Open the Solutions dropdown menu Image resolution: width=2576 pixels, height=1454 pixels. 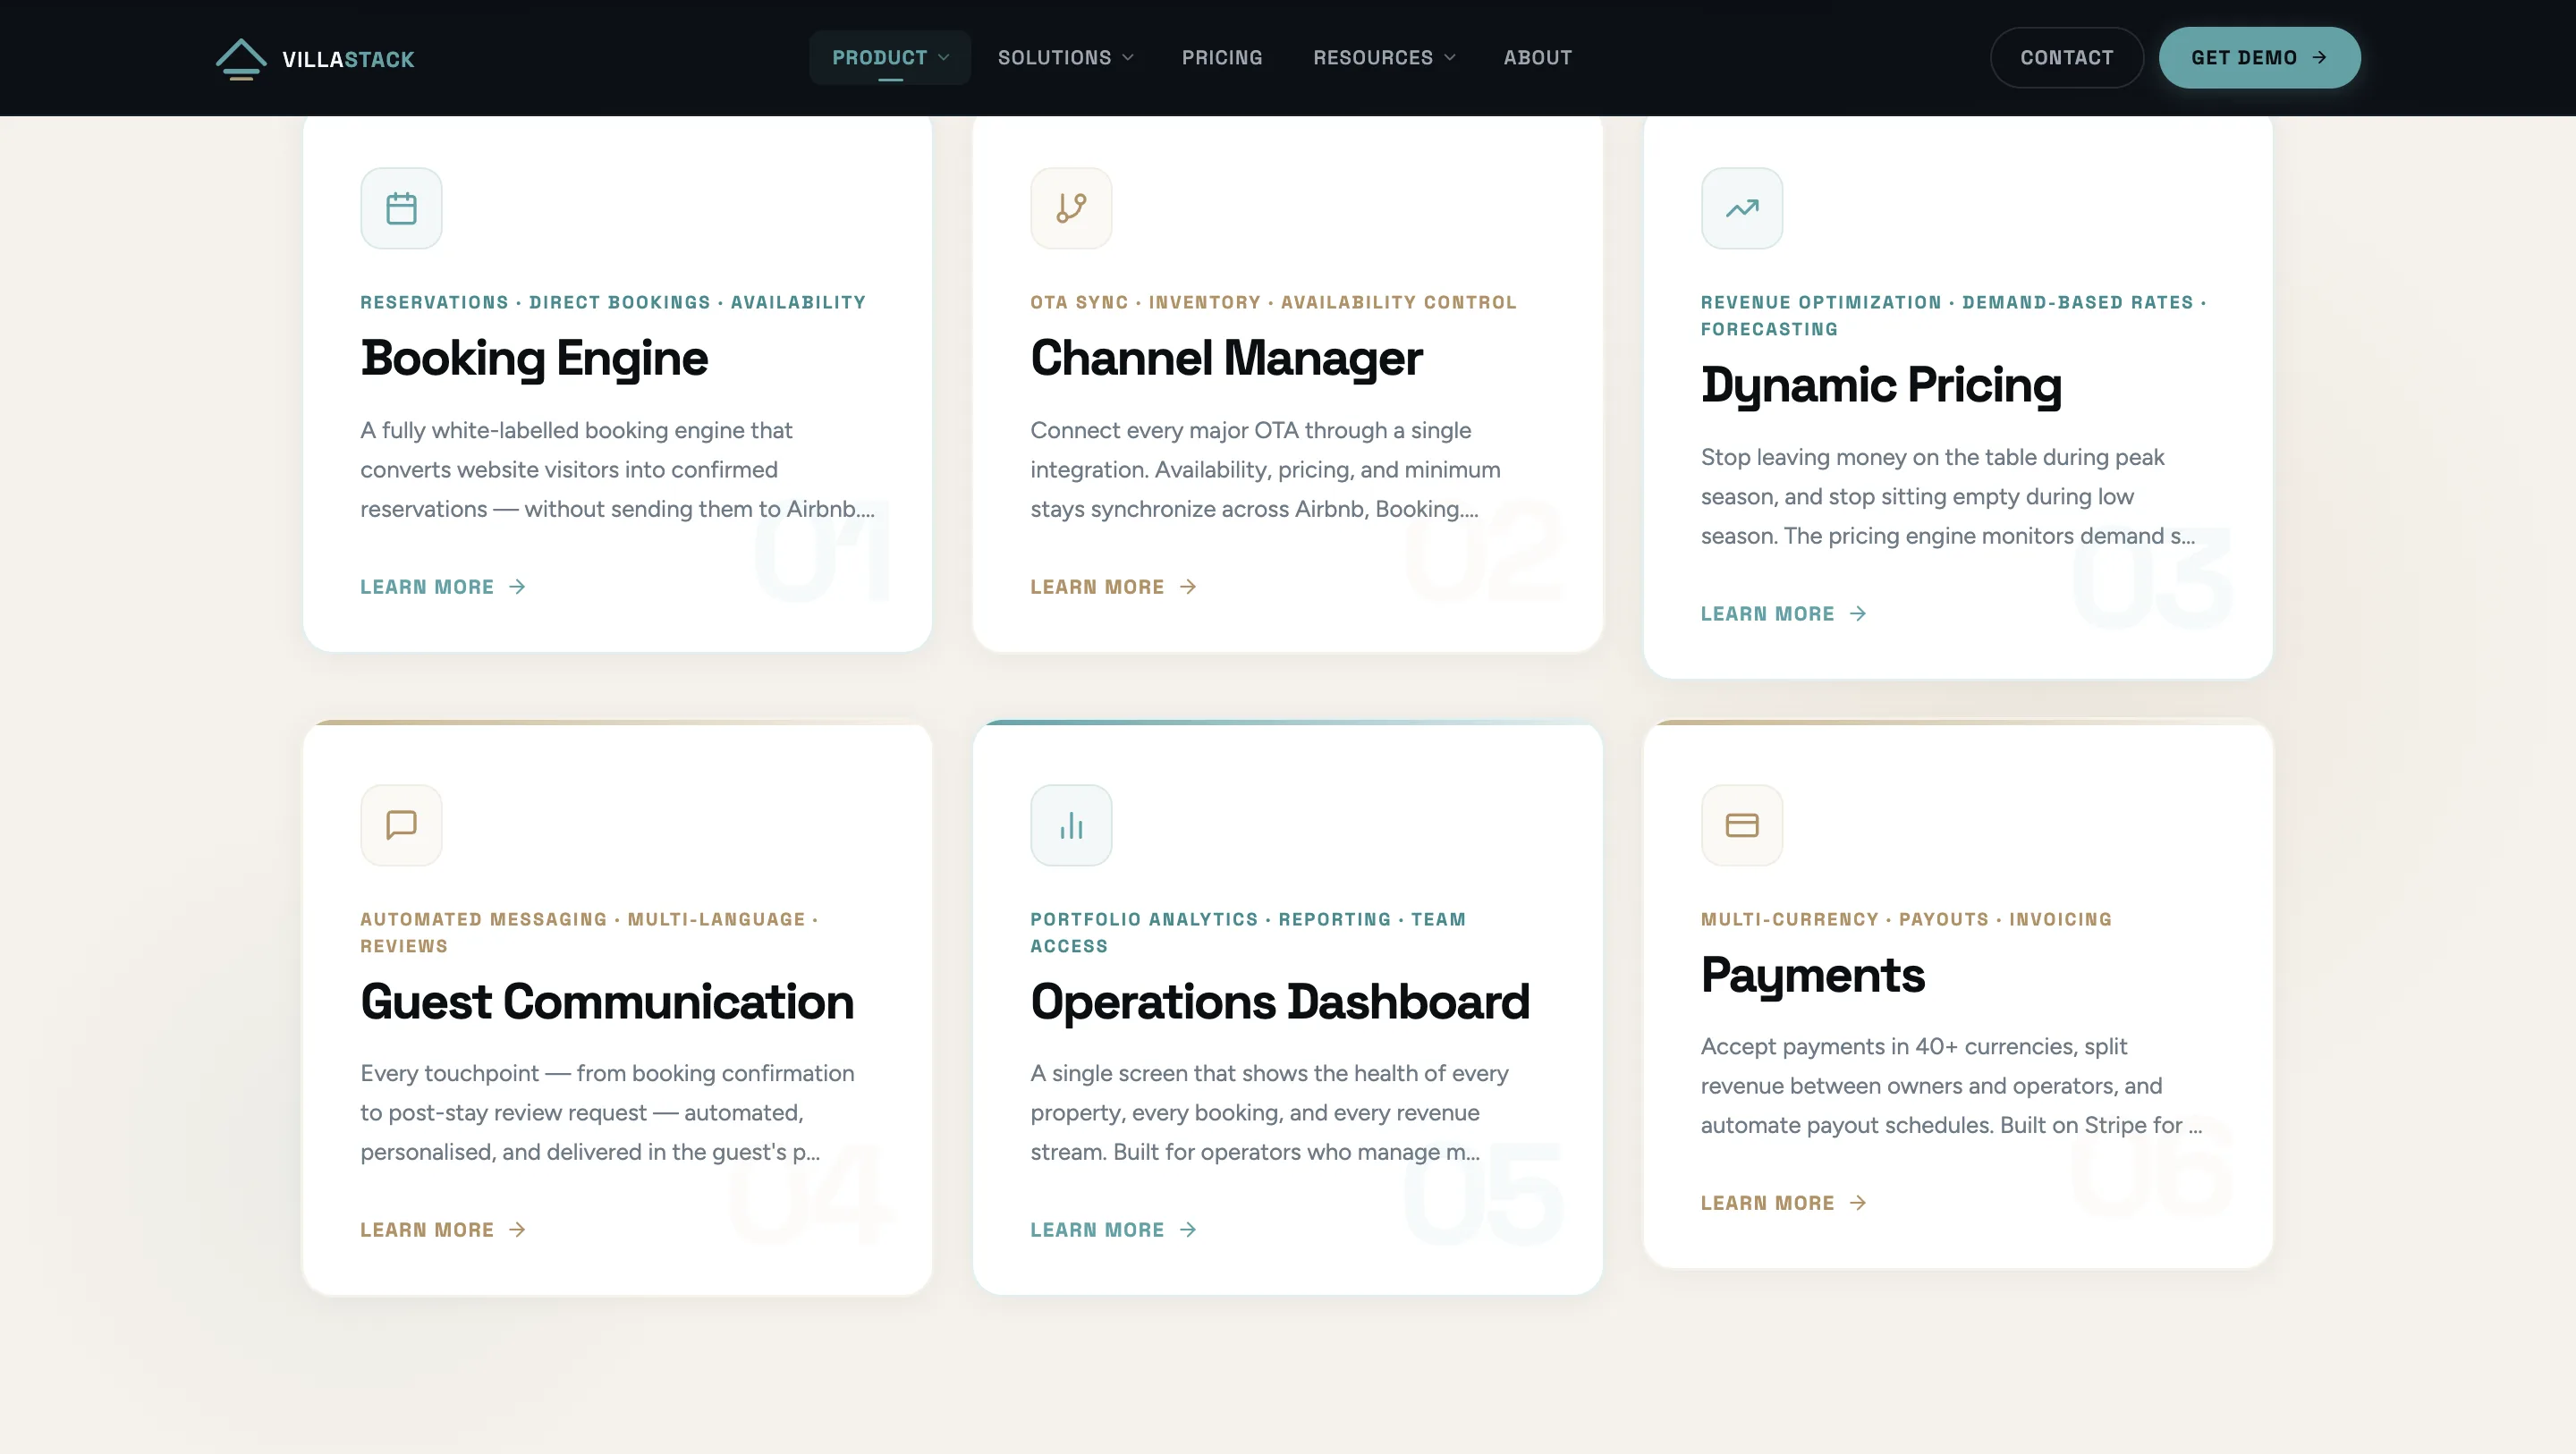pos(1064,57)
